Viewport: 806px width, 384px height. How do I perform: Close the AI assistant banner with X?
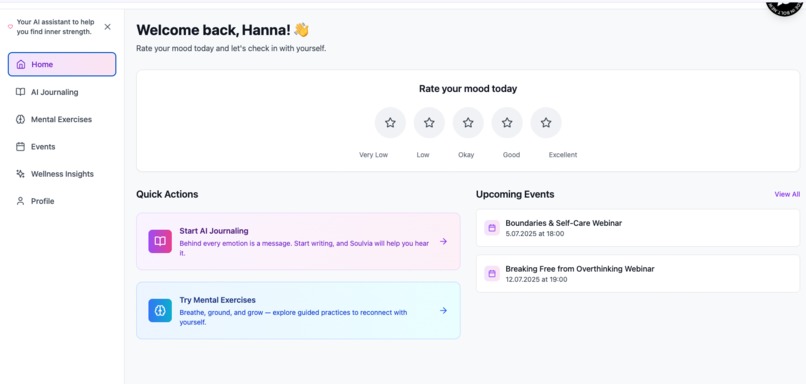[107, 27]
